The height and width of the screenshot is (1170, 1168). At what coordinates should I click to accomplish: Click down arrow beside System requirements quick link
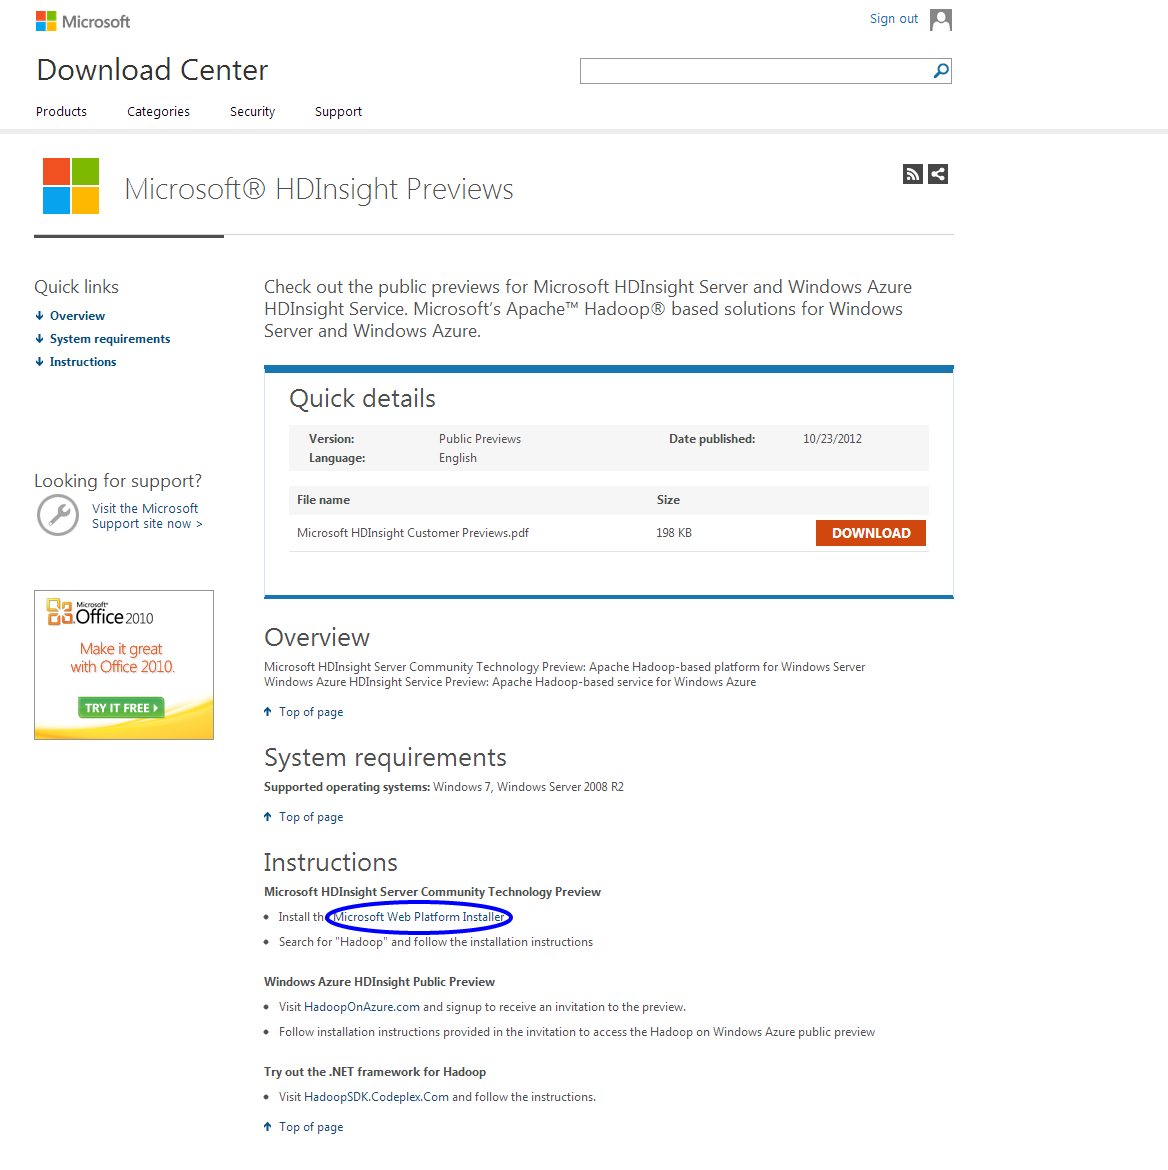(40, 339)
